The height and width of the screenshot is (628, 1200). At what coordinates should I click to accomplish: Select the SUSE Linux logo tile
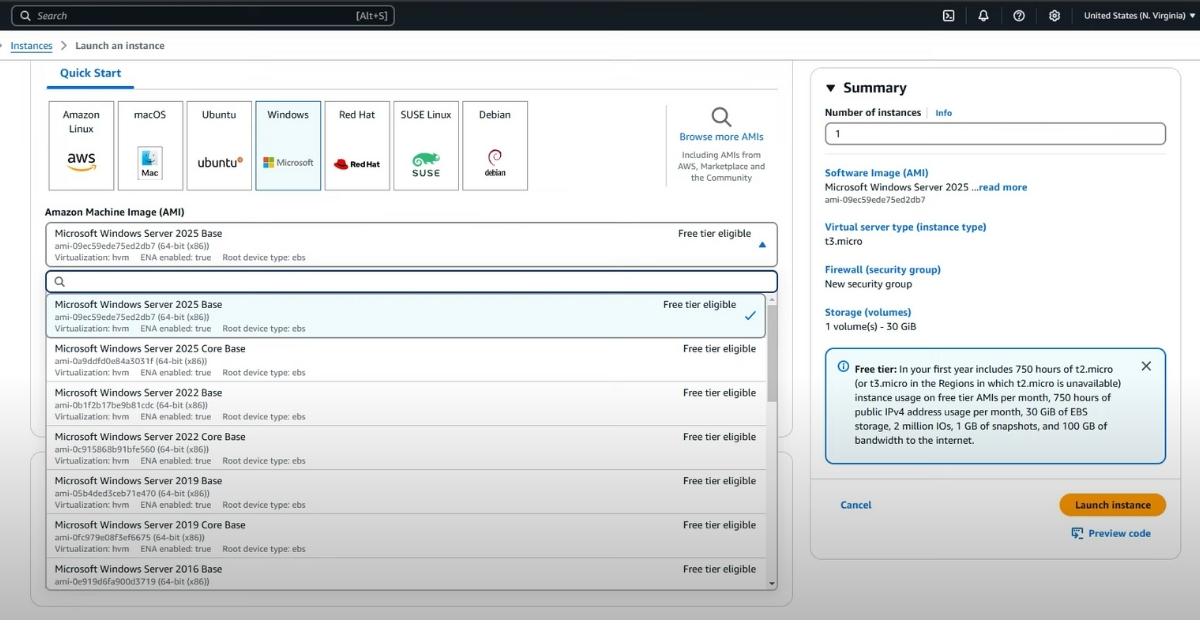pyautogui.click(x=426, y=146)
